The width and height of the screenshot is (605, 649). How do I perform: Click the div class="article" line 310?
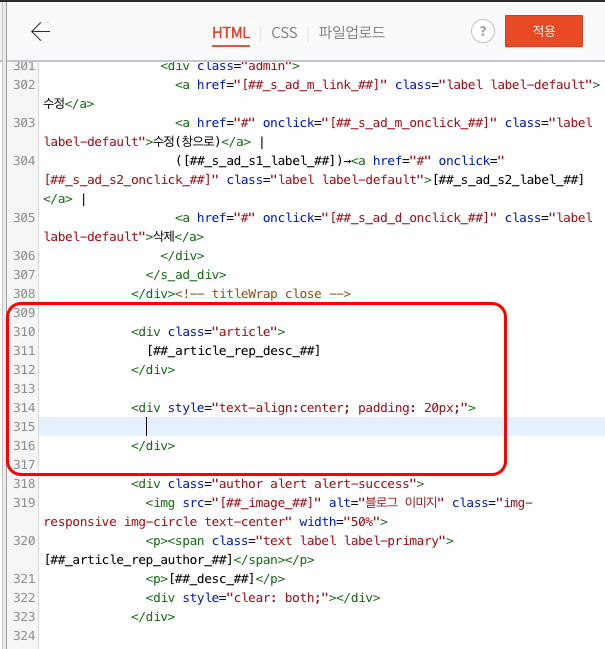tap(208, 332)
